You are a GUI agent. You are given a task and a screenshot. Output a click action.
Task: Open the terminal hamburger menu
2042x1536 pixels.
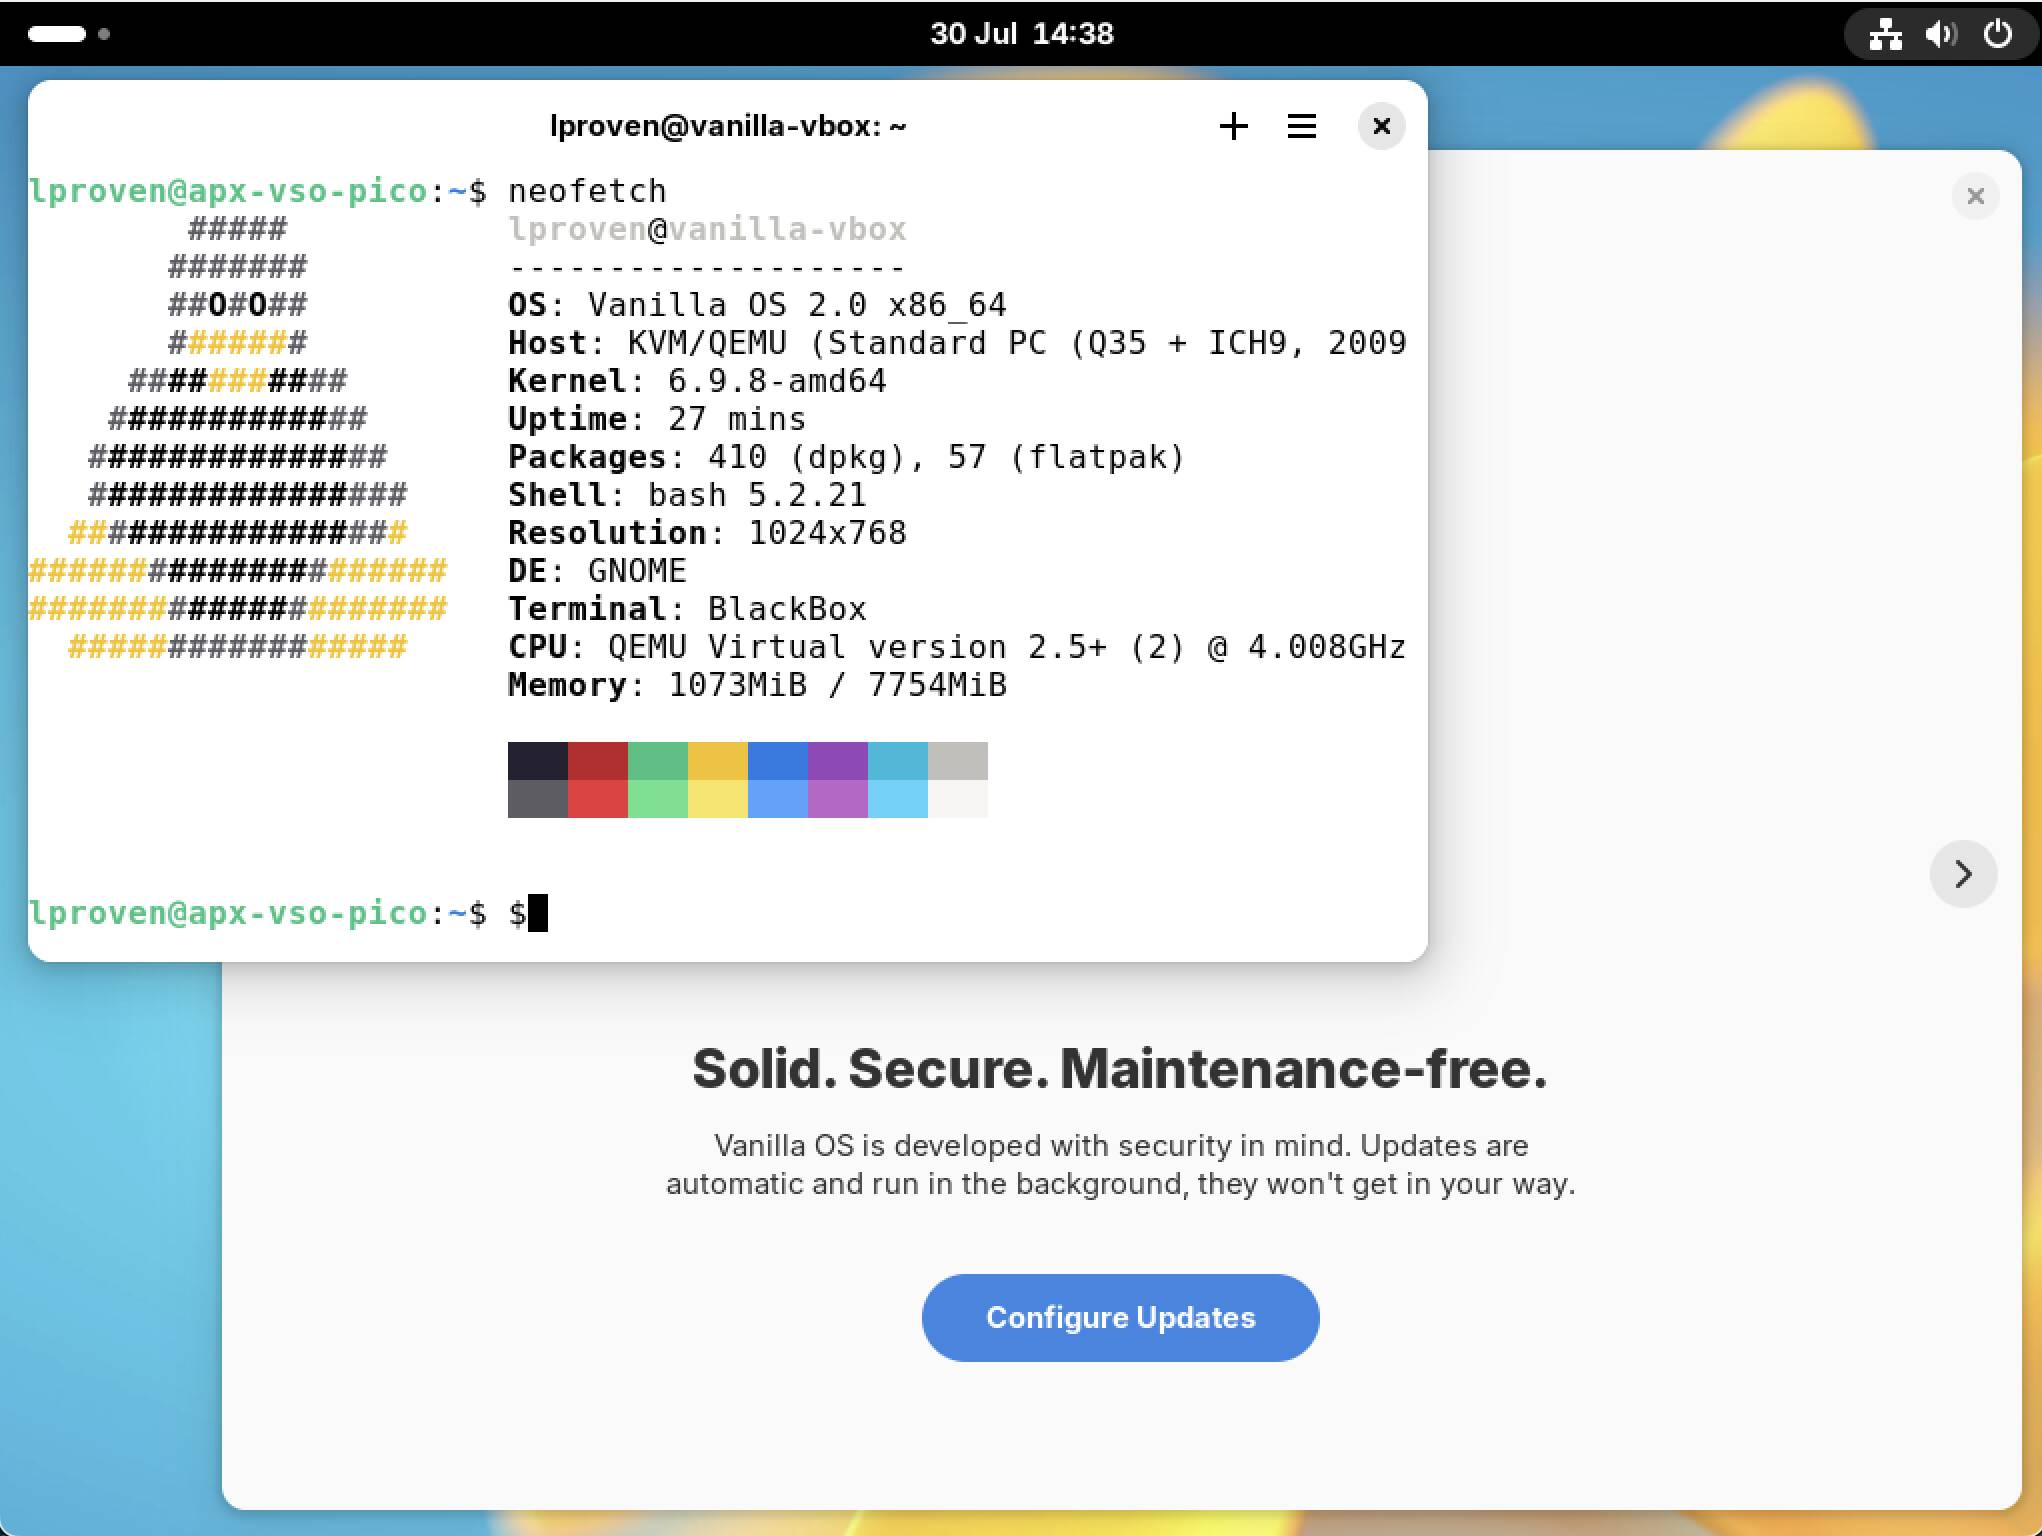point(1301,126)
